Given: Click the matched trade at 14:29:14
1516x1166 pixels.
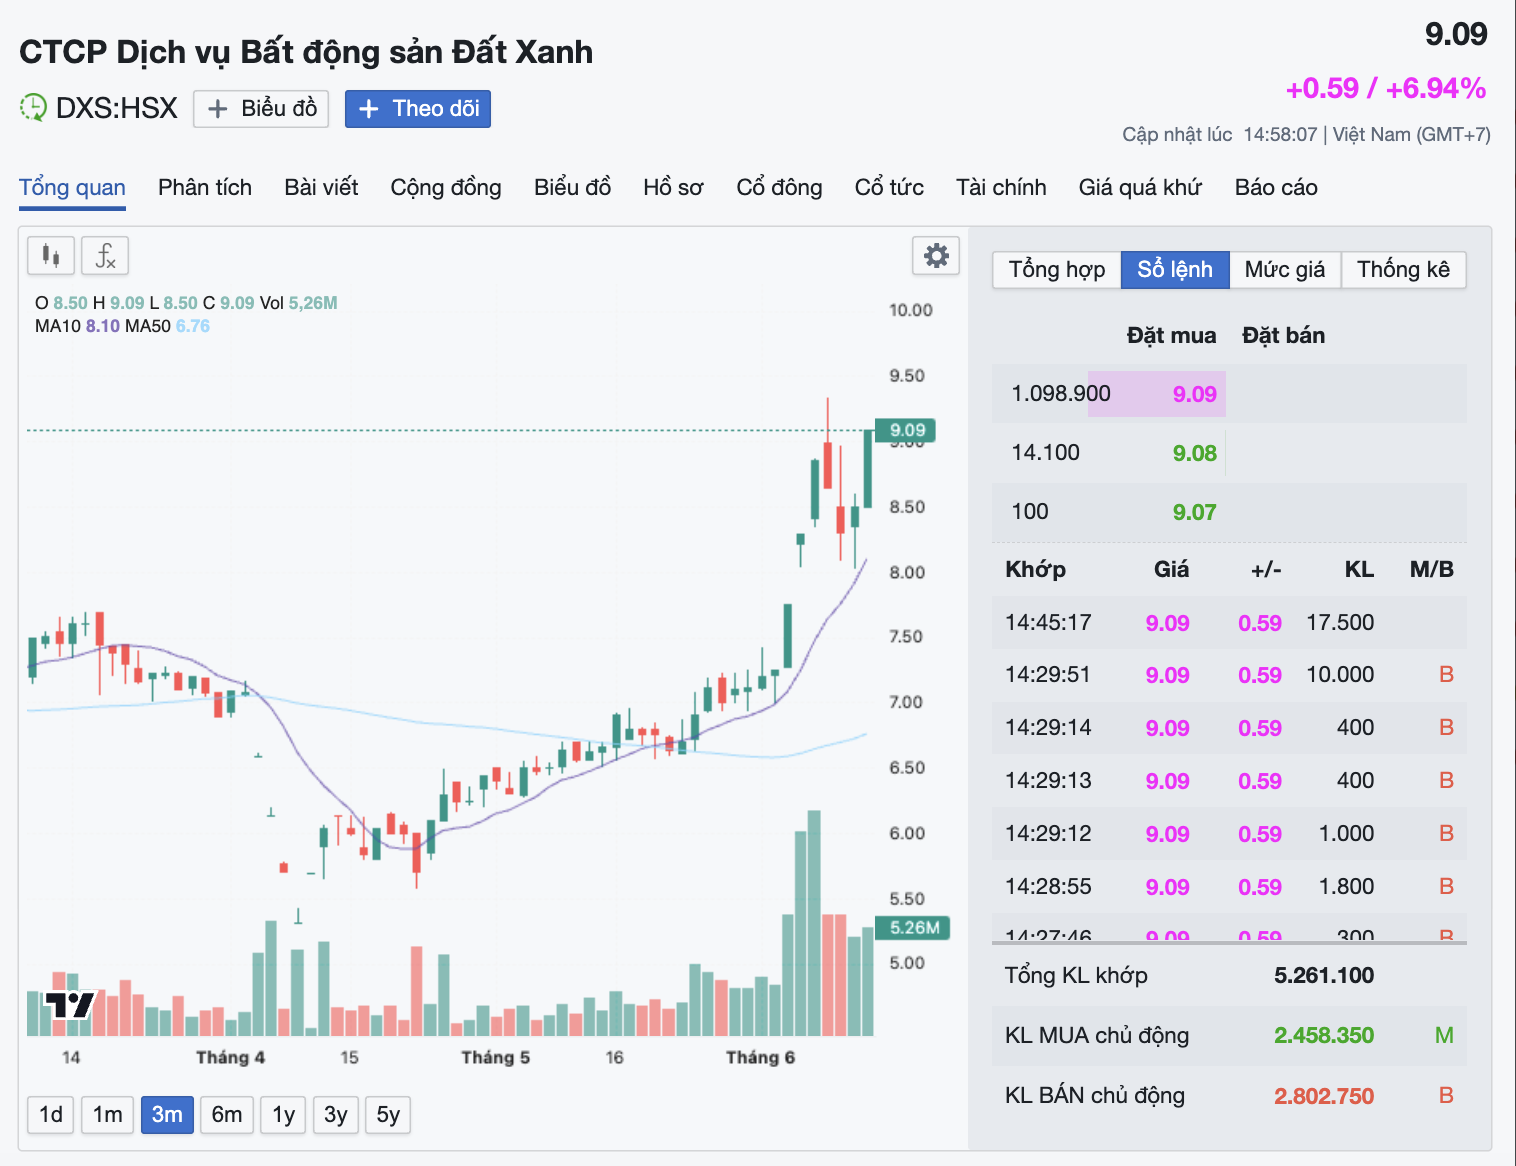Looking at the screenshot, I should [1229, 728].
